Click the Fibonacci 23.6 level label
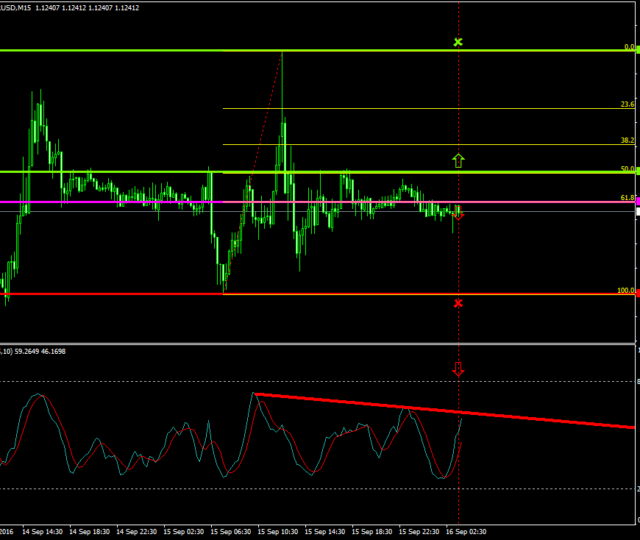 [627, 104]
